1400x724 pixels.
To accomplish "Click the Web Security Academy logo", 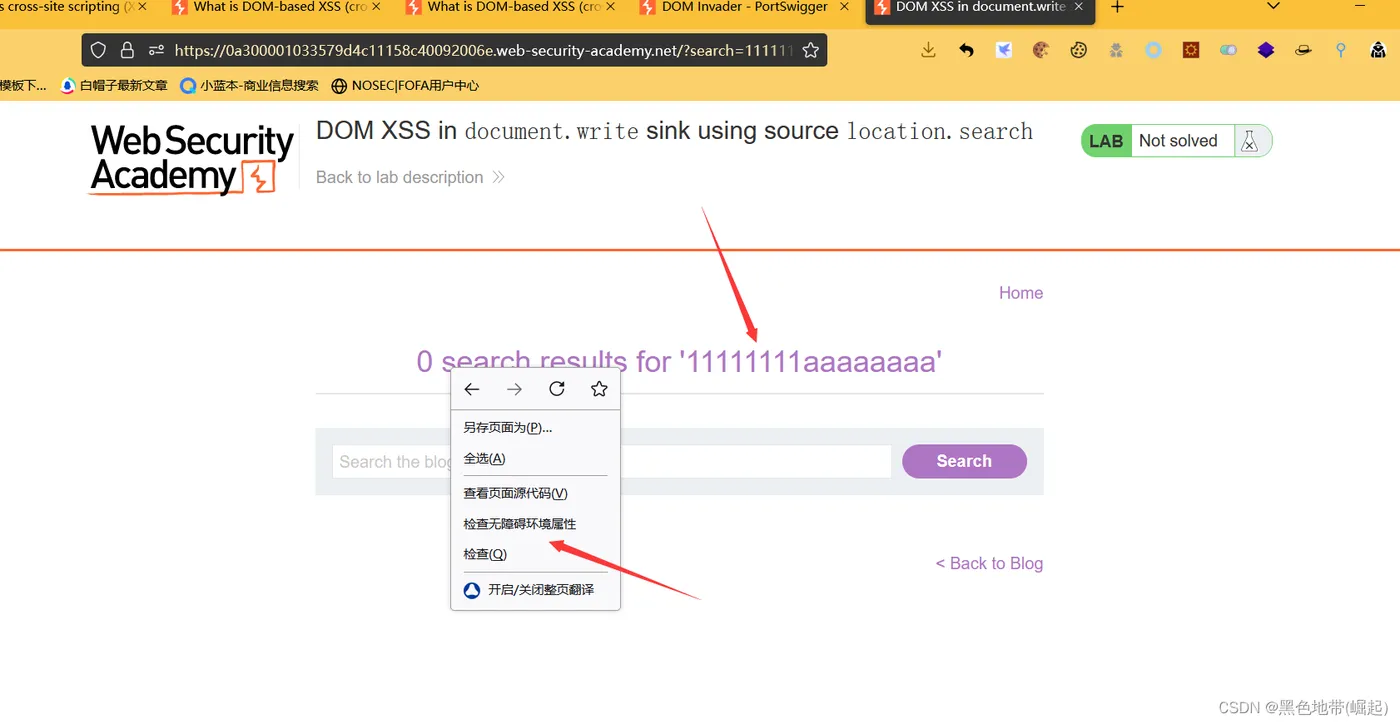I will pyautogui.click(x=191, y=158).
